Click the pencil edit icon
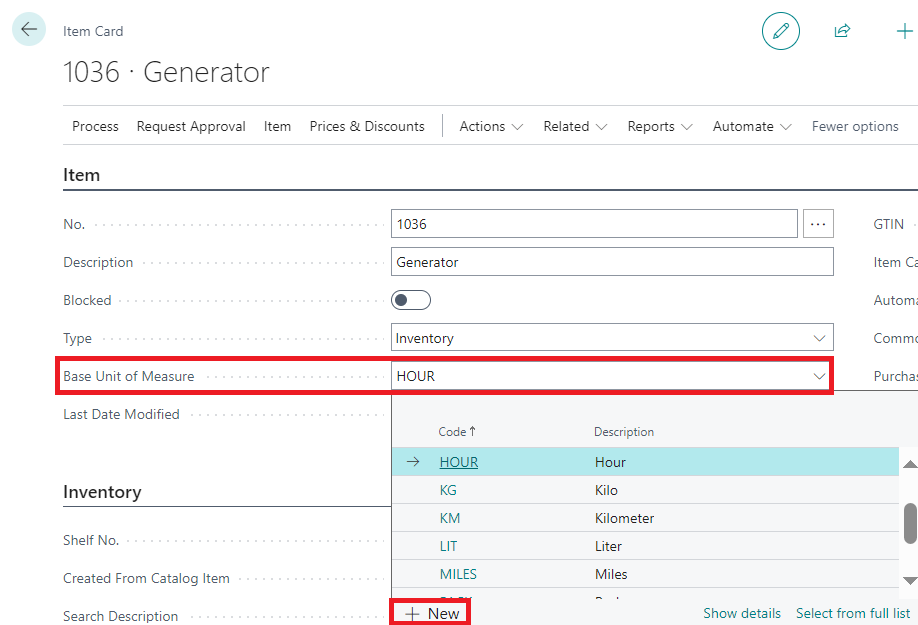This screenshot has width=918, height=625. tap(781, 31)
